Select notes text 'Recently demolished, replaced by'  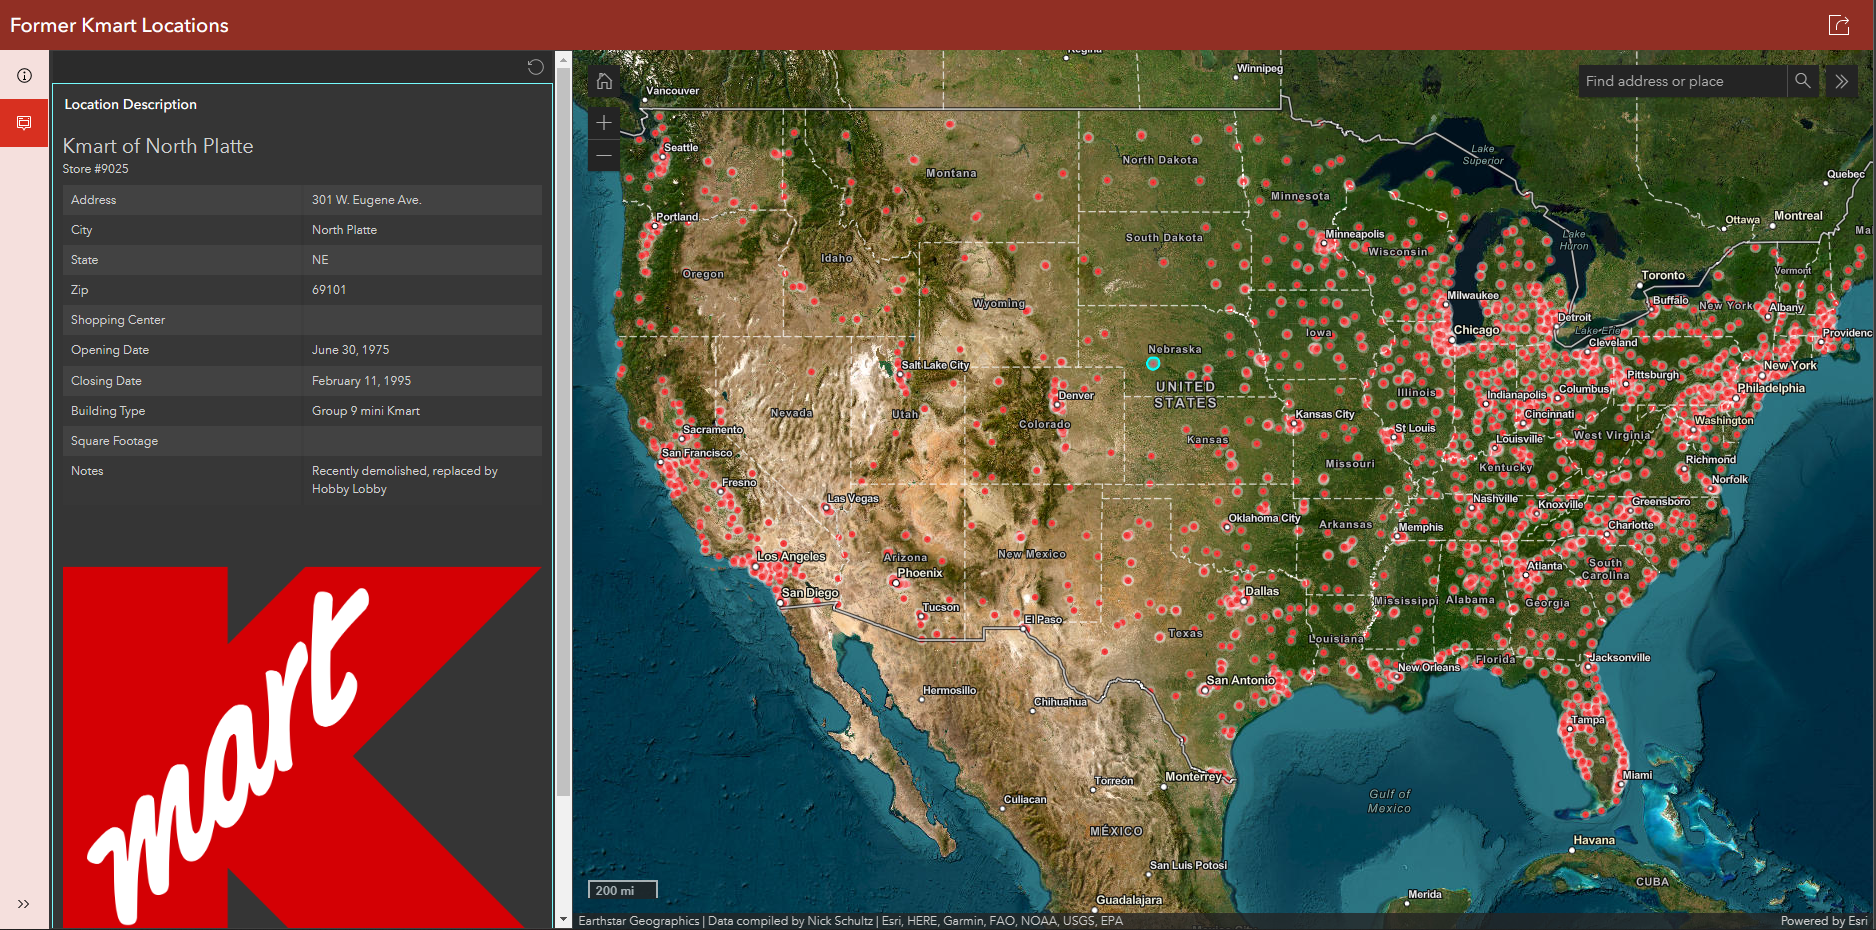[x=404, y=471]
